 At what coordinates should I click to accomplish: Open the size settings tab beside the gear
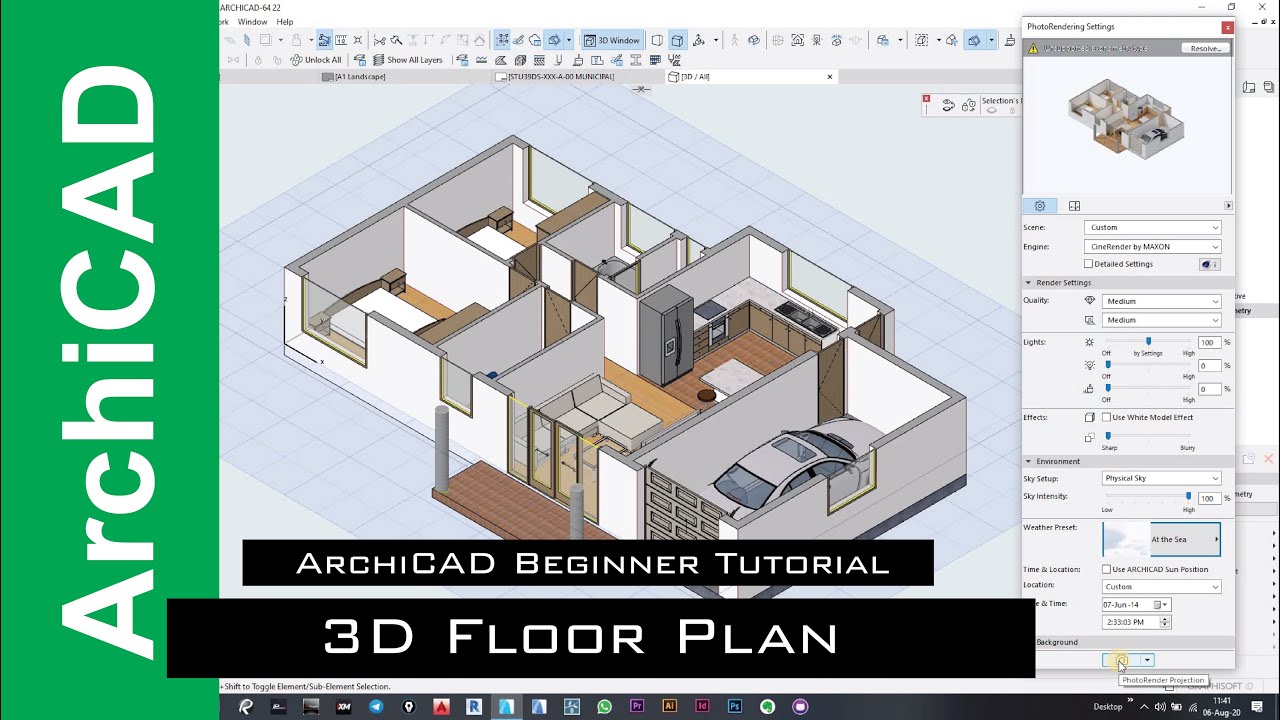pyautogui.click(x=1074, y=206)
